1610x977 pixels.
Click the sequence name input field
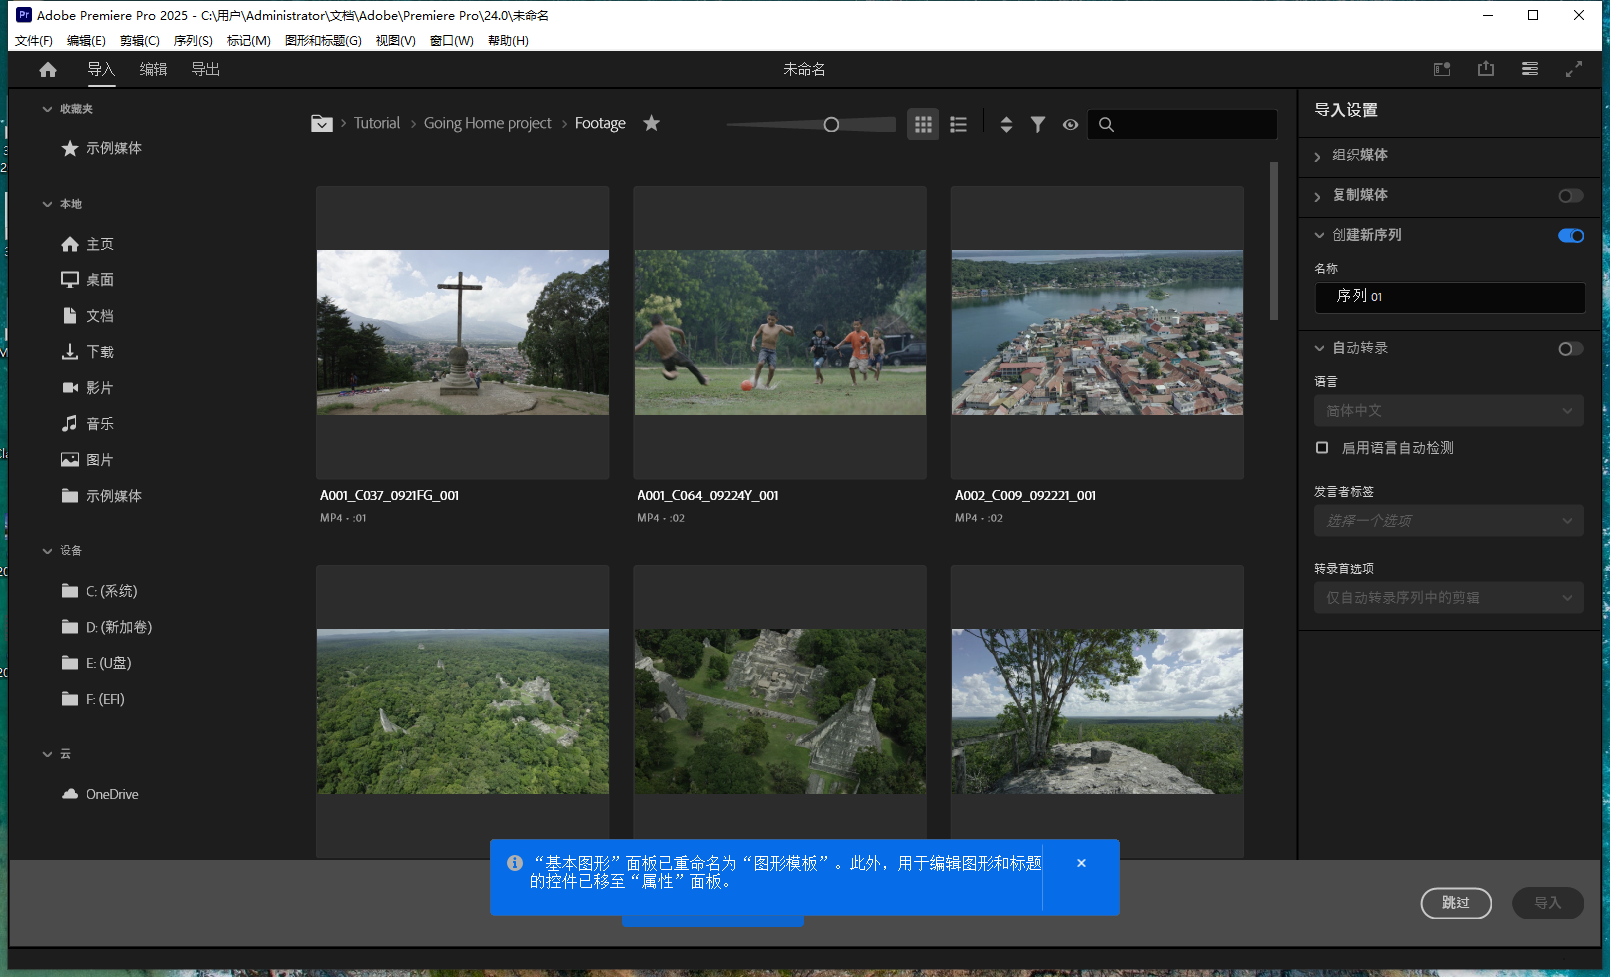(x=1449, y=297)
